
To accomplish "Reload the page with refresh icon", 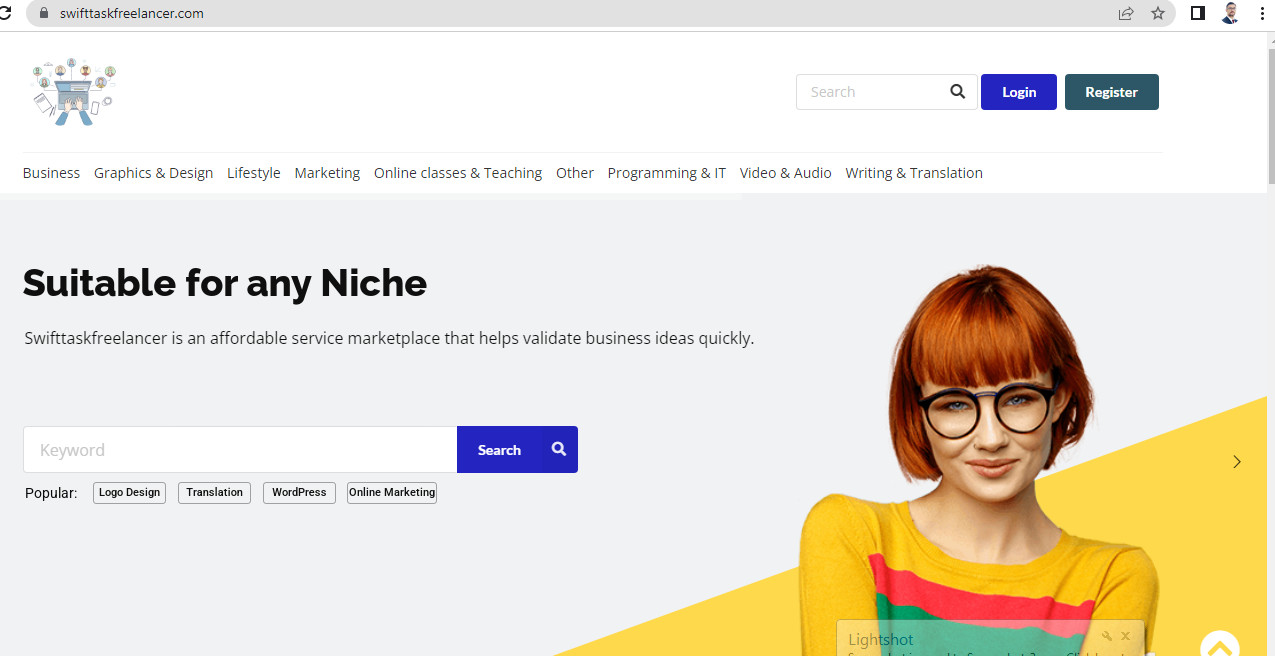I will click(4, 13).
